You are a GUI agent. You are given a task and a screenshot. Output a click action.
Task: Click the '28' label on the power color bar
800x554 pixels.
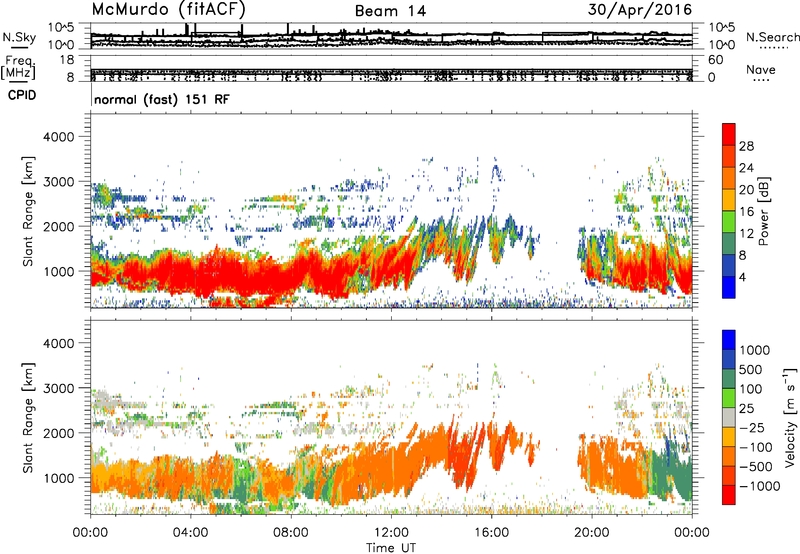746,146
